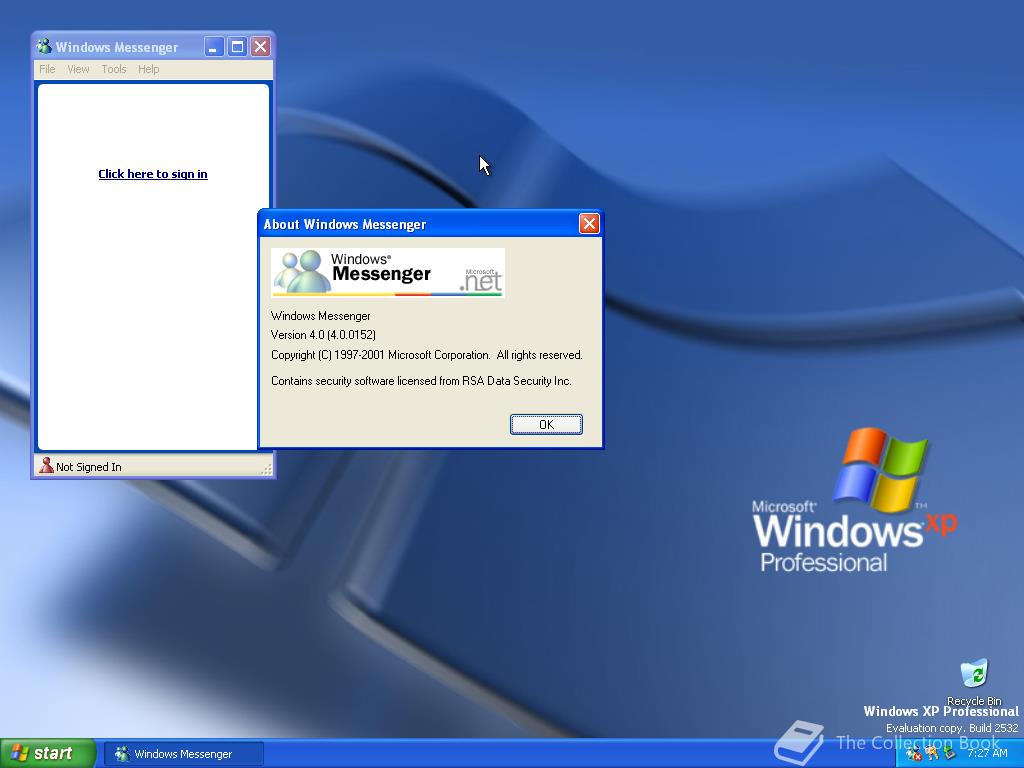1024x768 pixels.
Task: Click the Windows Messenger taskbar button
Action: [184, 754]
